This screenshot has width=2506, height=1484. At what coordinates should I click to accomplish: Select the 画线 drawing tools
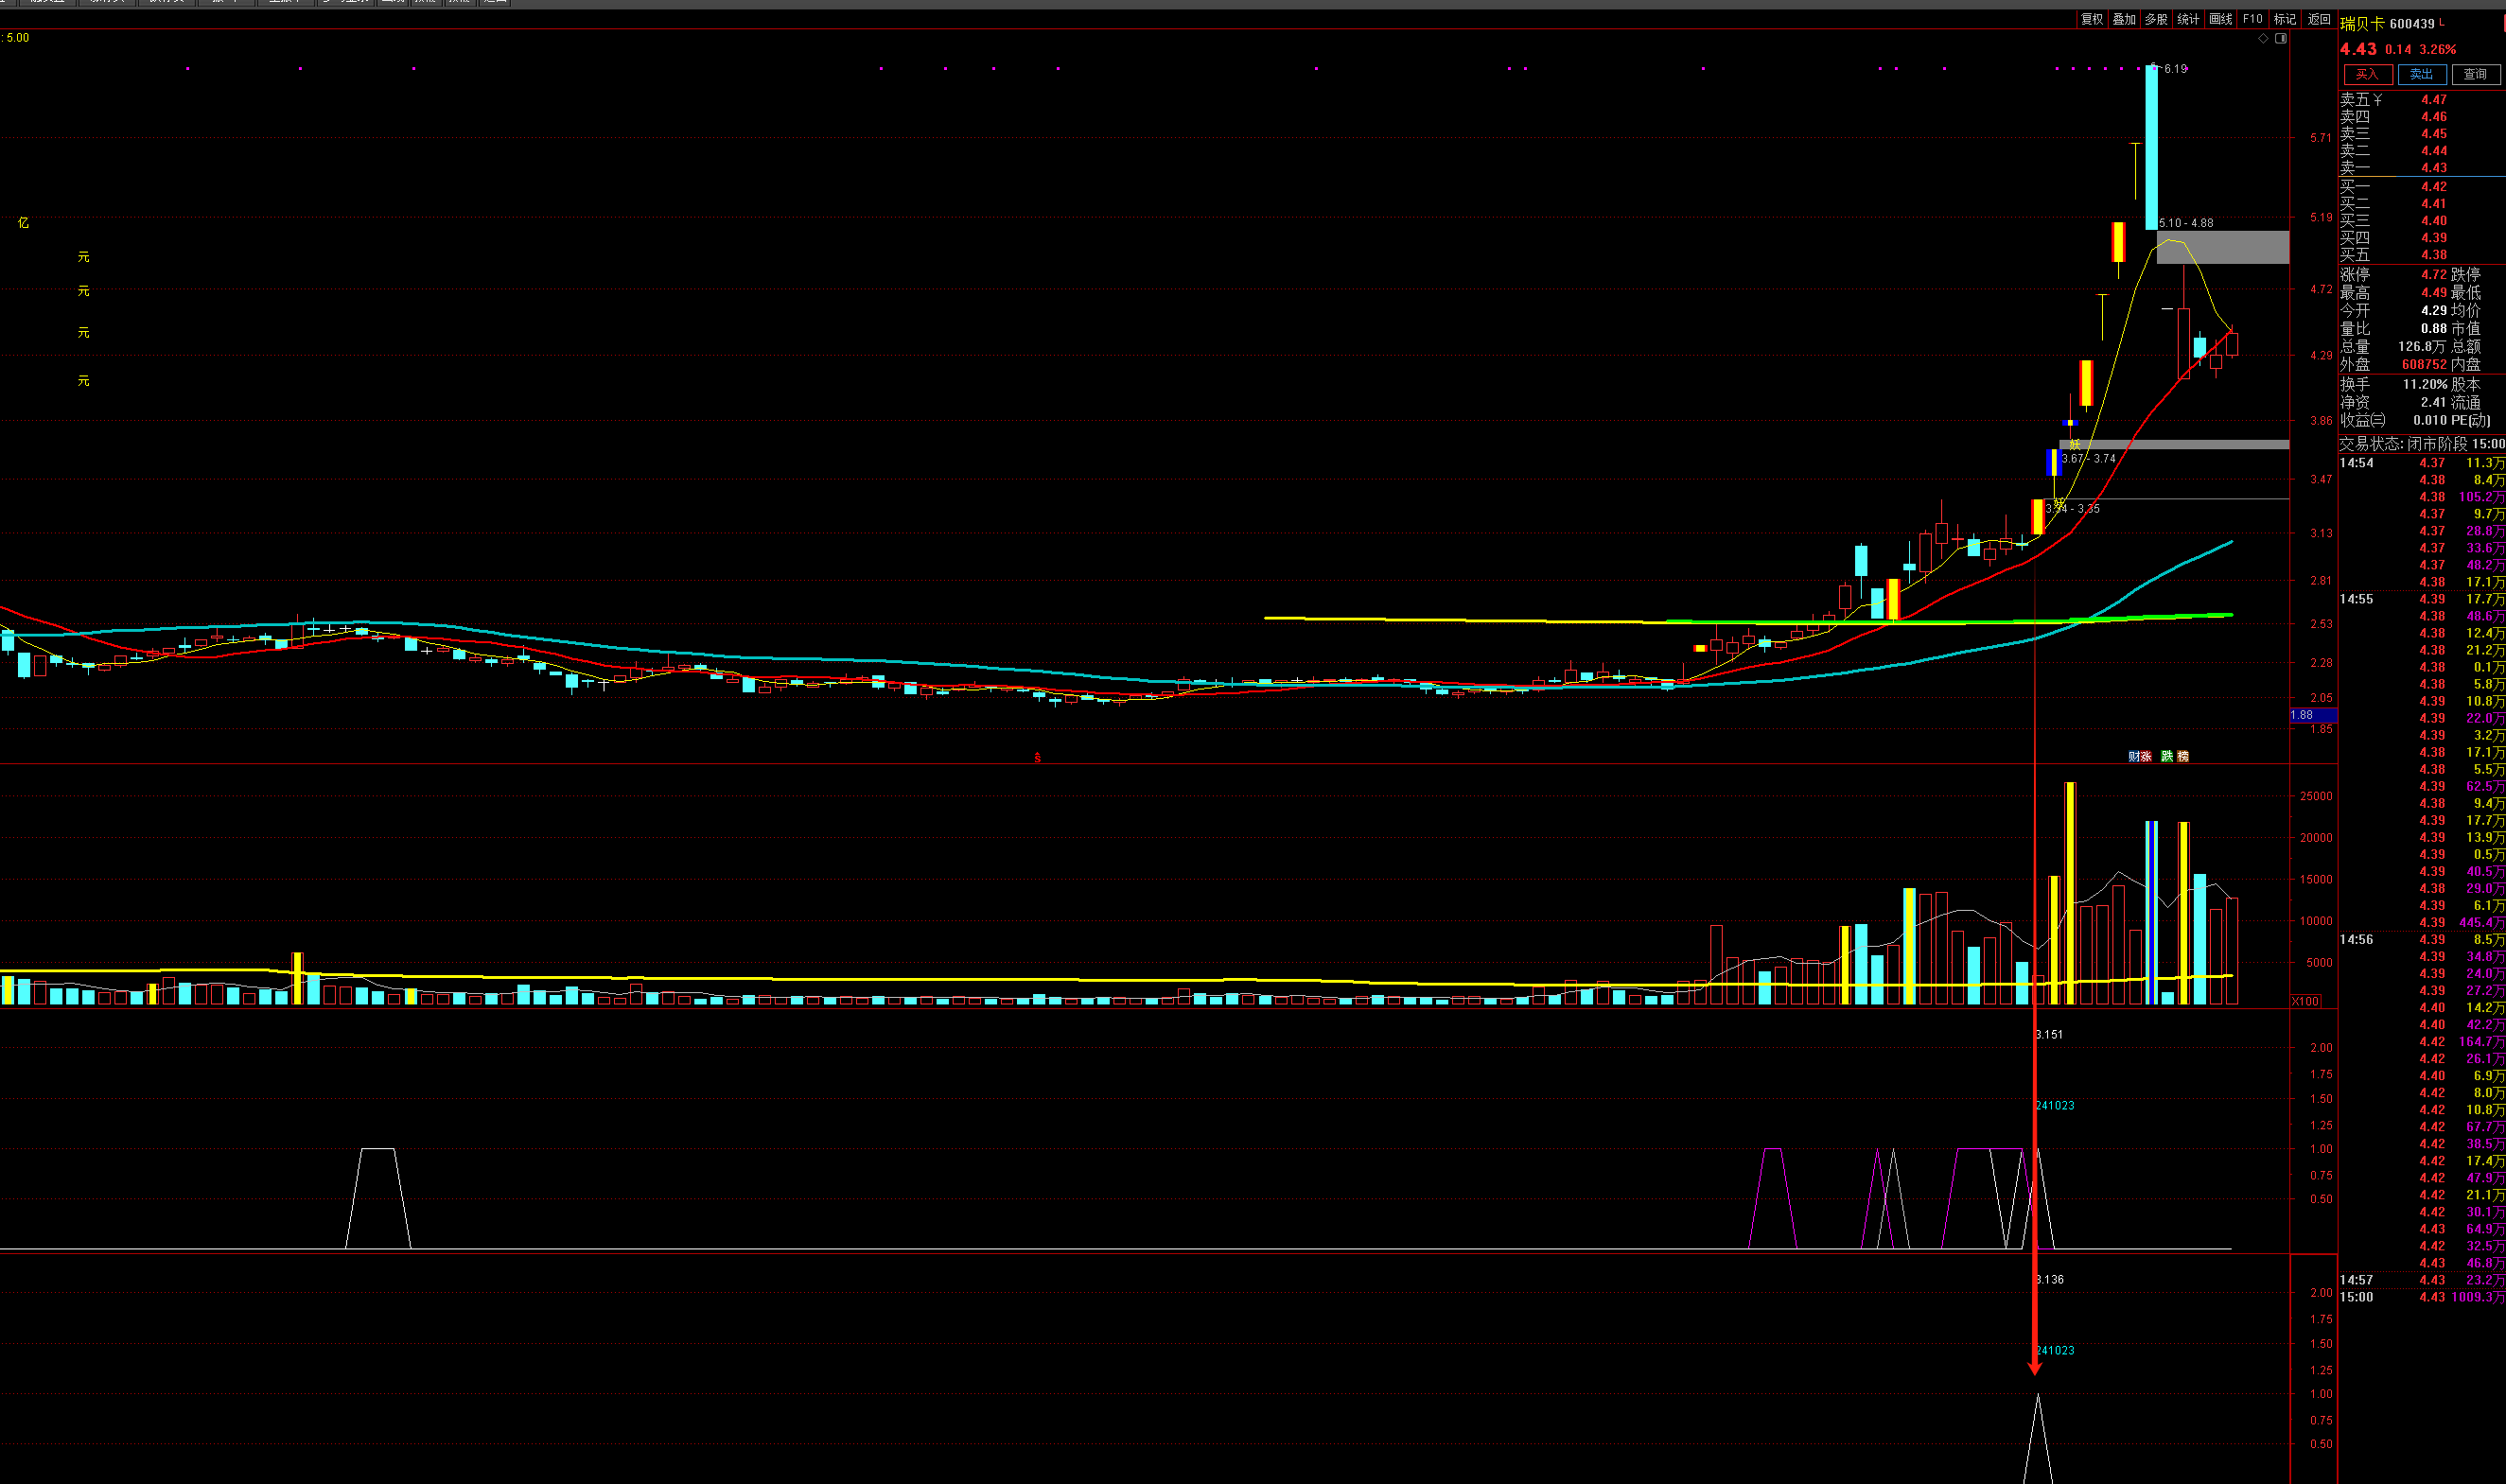[2220, 19]
